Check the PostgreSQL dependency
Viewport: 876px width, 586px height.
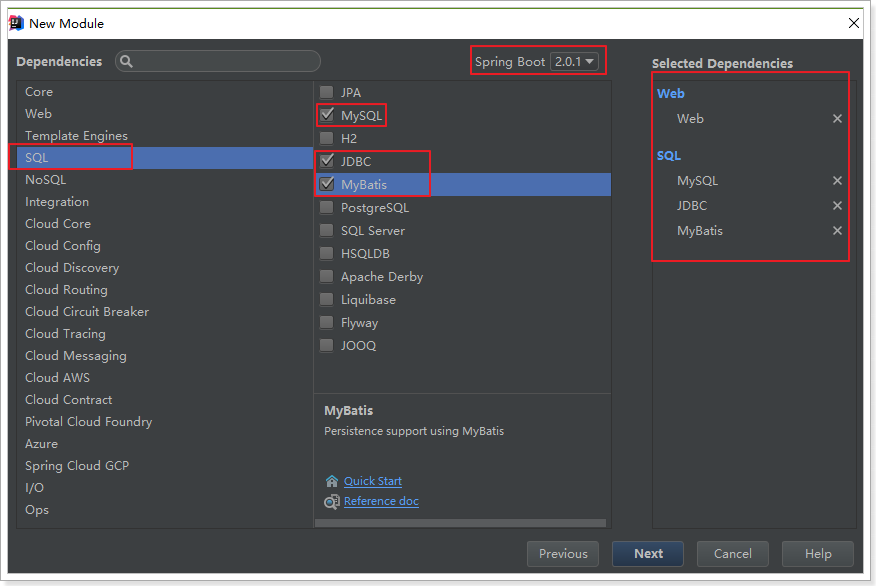click(x=327, y=207)
